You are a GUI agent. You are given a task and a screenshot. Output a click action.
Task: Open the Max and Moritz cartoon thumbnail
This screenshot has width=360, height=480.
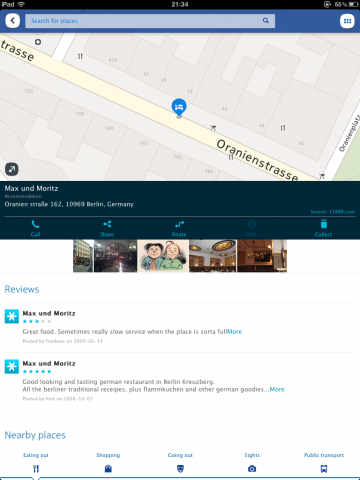point(163,256)
